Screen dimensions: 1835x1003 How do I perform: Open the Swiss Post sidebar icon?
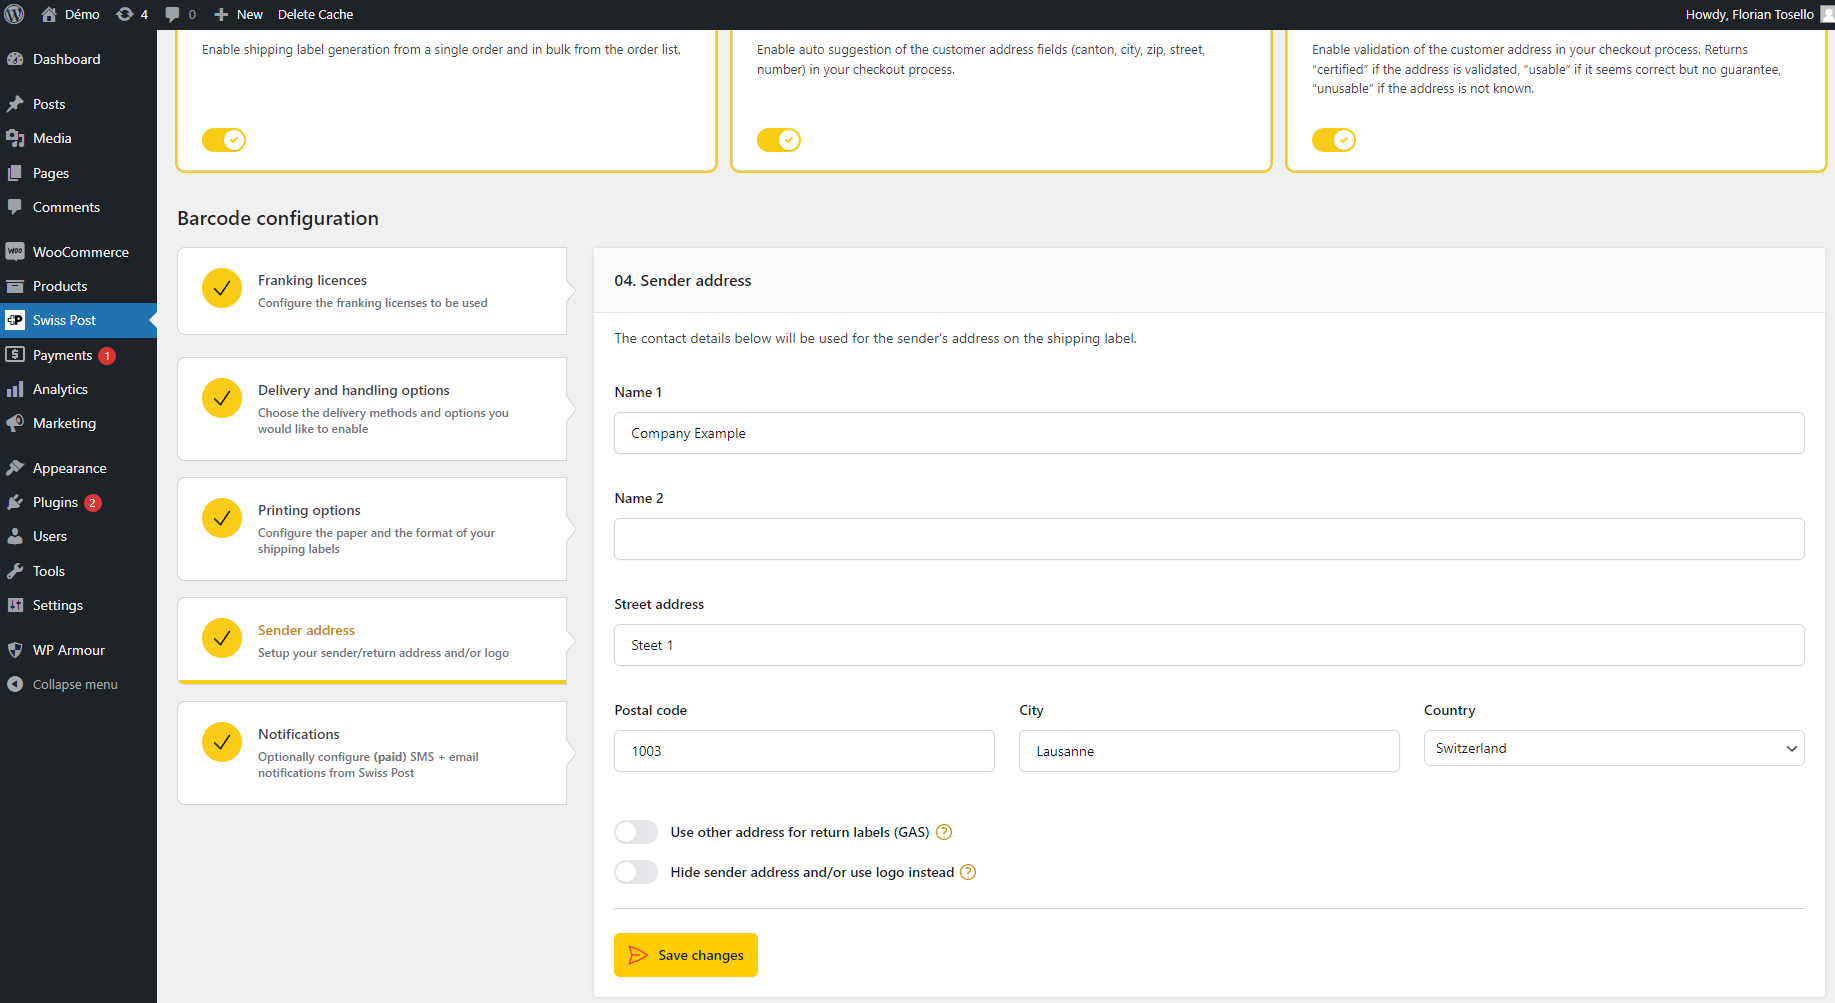16,320
